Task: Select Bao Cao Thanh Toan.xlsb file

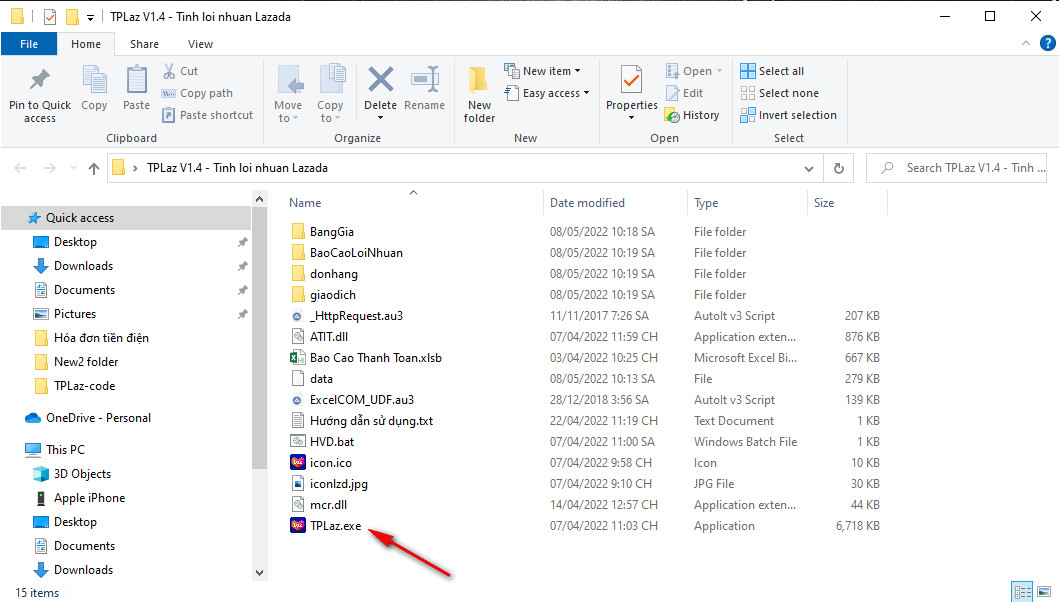Action: (x=366, y=358)
